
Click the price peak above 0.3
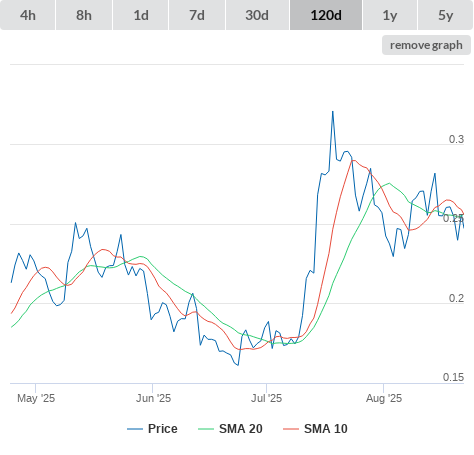tap(333, 112)
